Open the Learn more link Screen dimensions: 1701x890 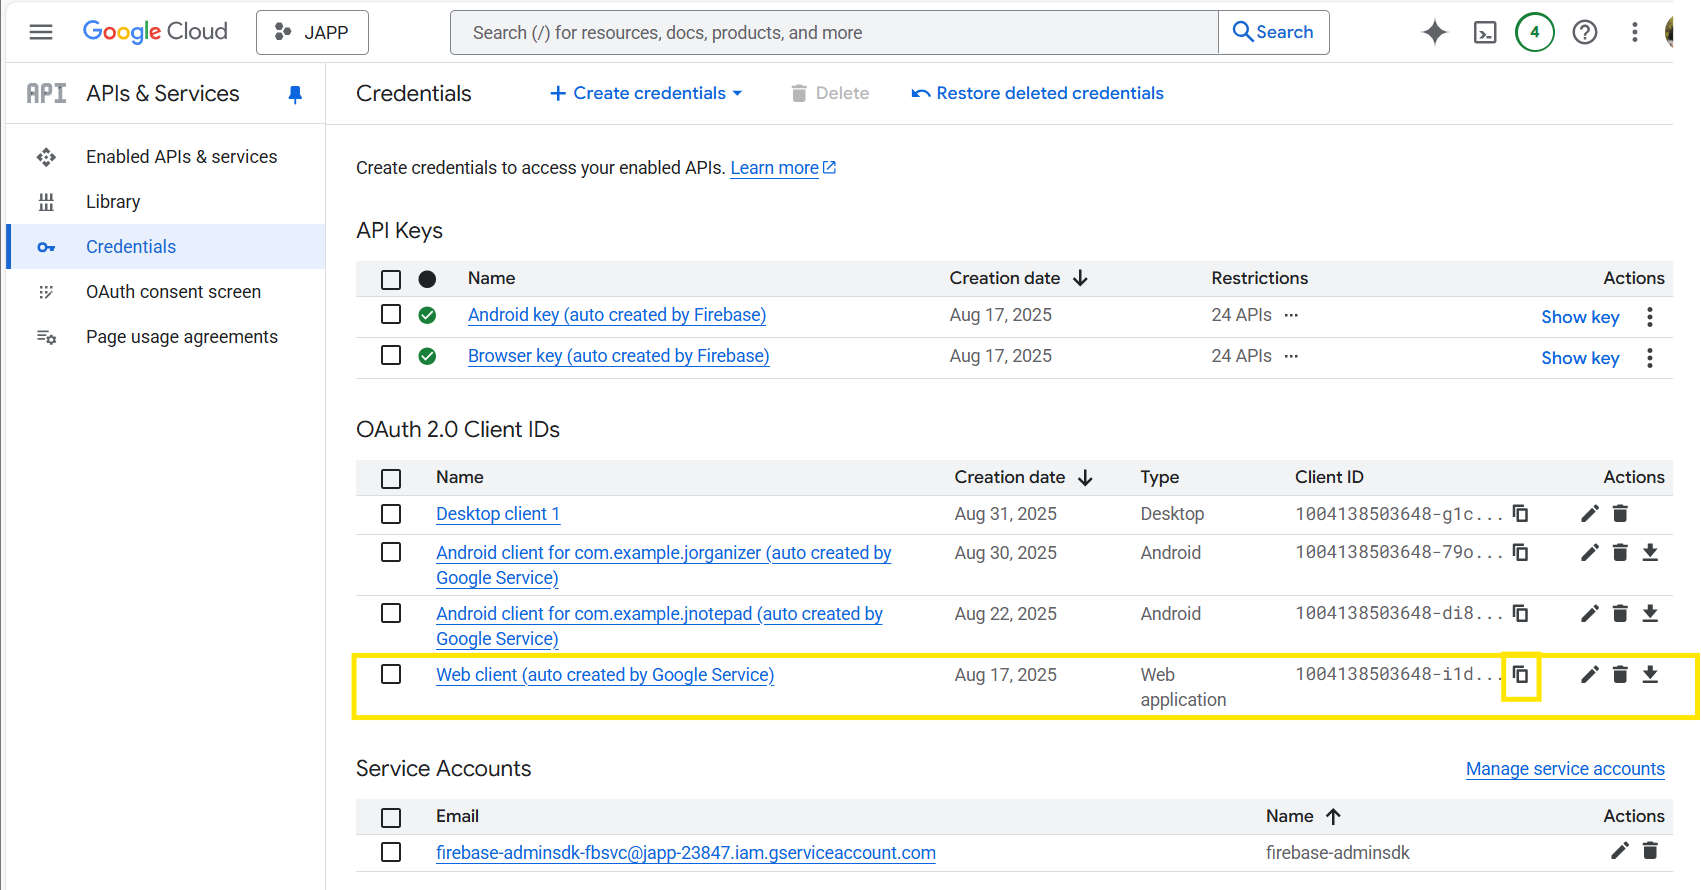(783, 168)
